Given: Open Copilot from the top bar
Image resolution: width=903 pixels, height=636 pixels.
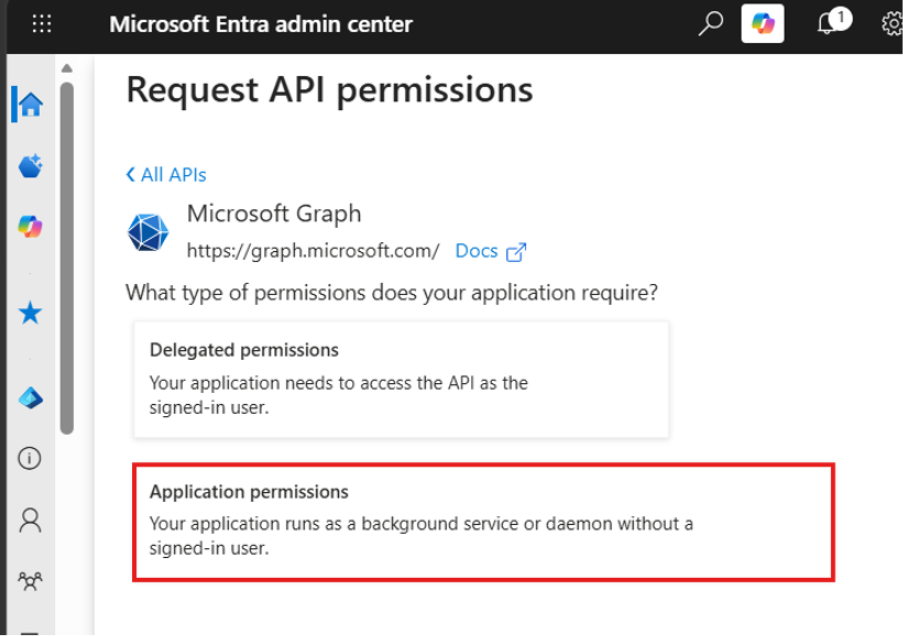Looking at the screenshot, I should (x=762, y=24).
